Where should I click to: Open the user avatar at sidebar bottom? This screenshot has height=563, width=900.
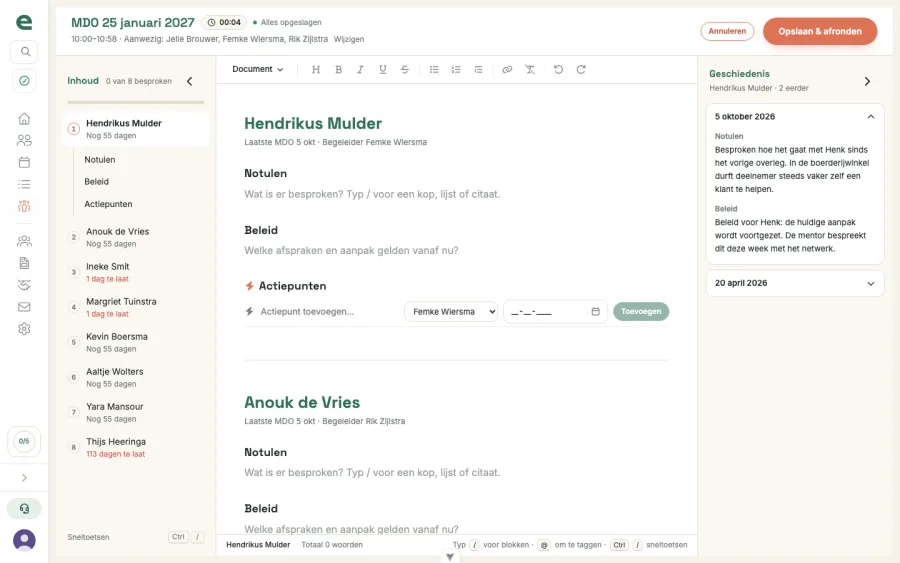tap(24, 540)
